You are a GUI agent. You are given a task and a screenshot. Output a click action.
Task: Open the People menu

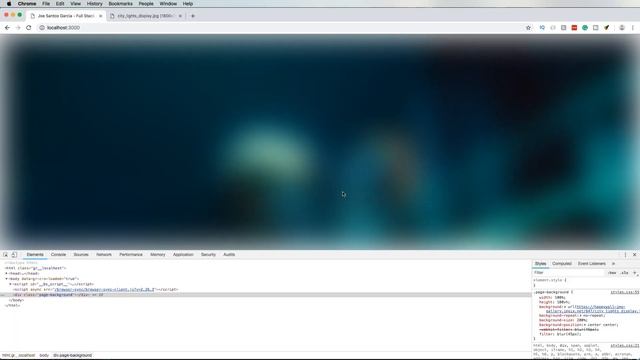(x=146, y=4)
